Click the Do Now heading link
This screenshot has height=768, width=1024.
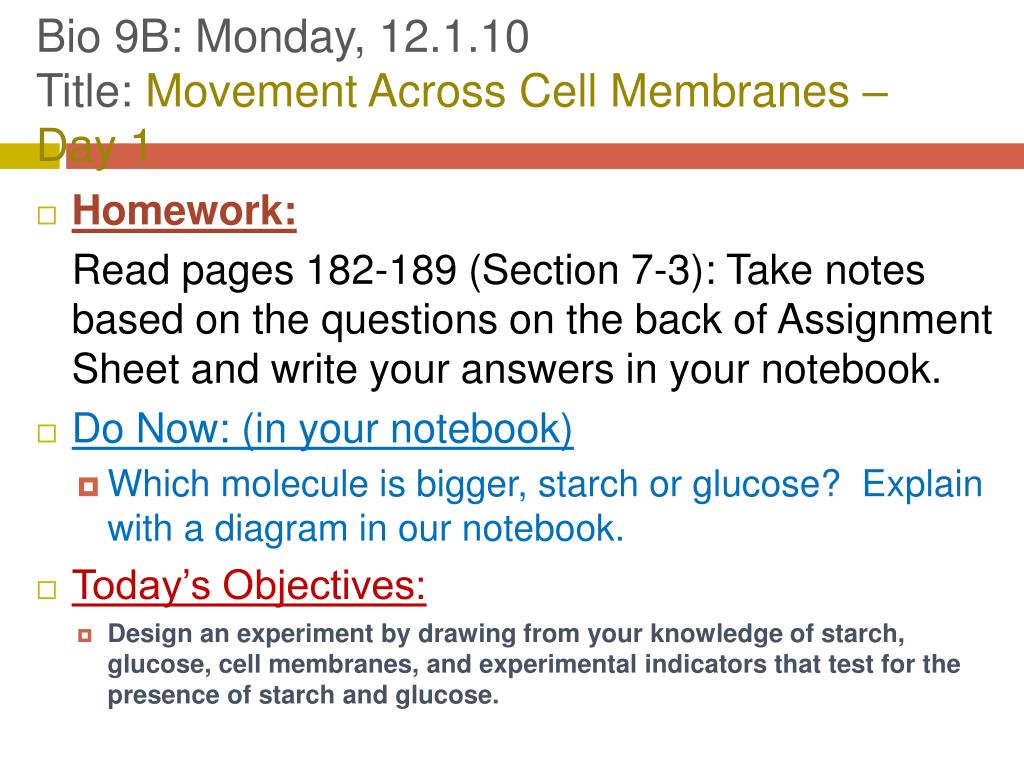[323, 429]
